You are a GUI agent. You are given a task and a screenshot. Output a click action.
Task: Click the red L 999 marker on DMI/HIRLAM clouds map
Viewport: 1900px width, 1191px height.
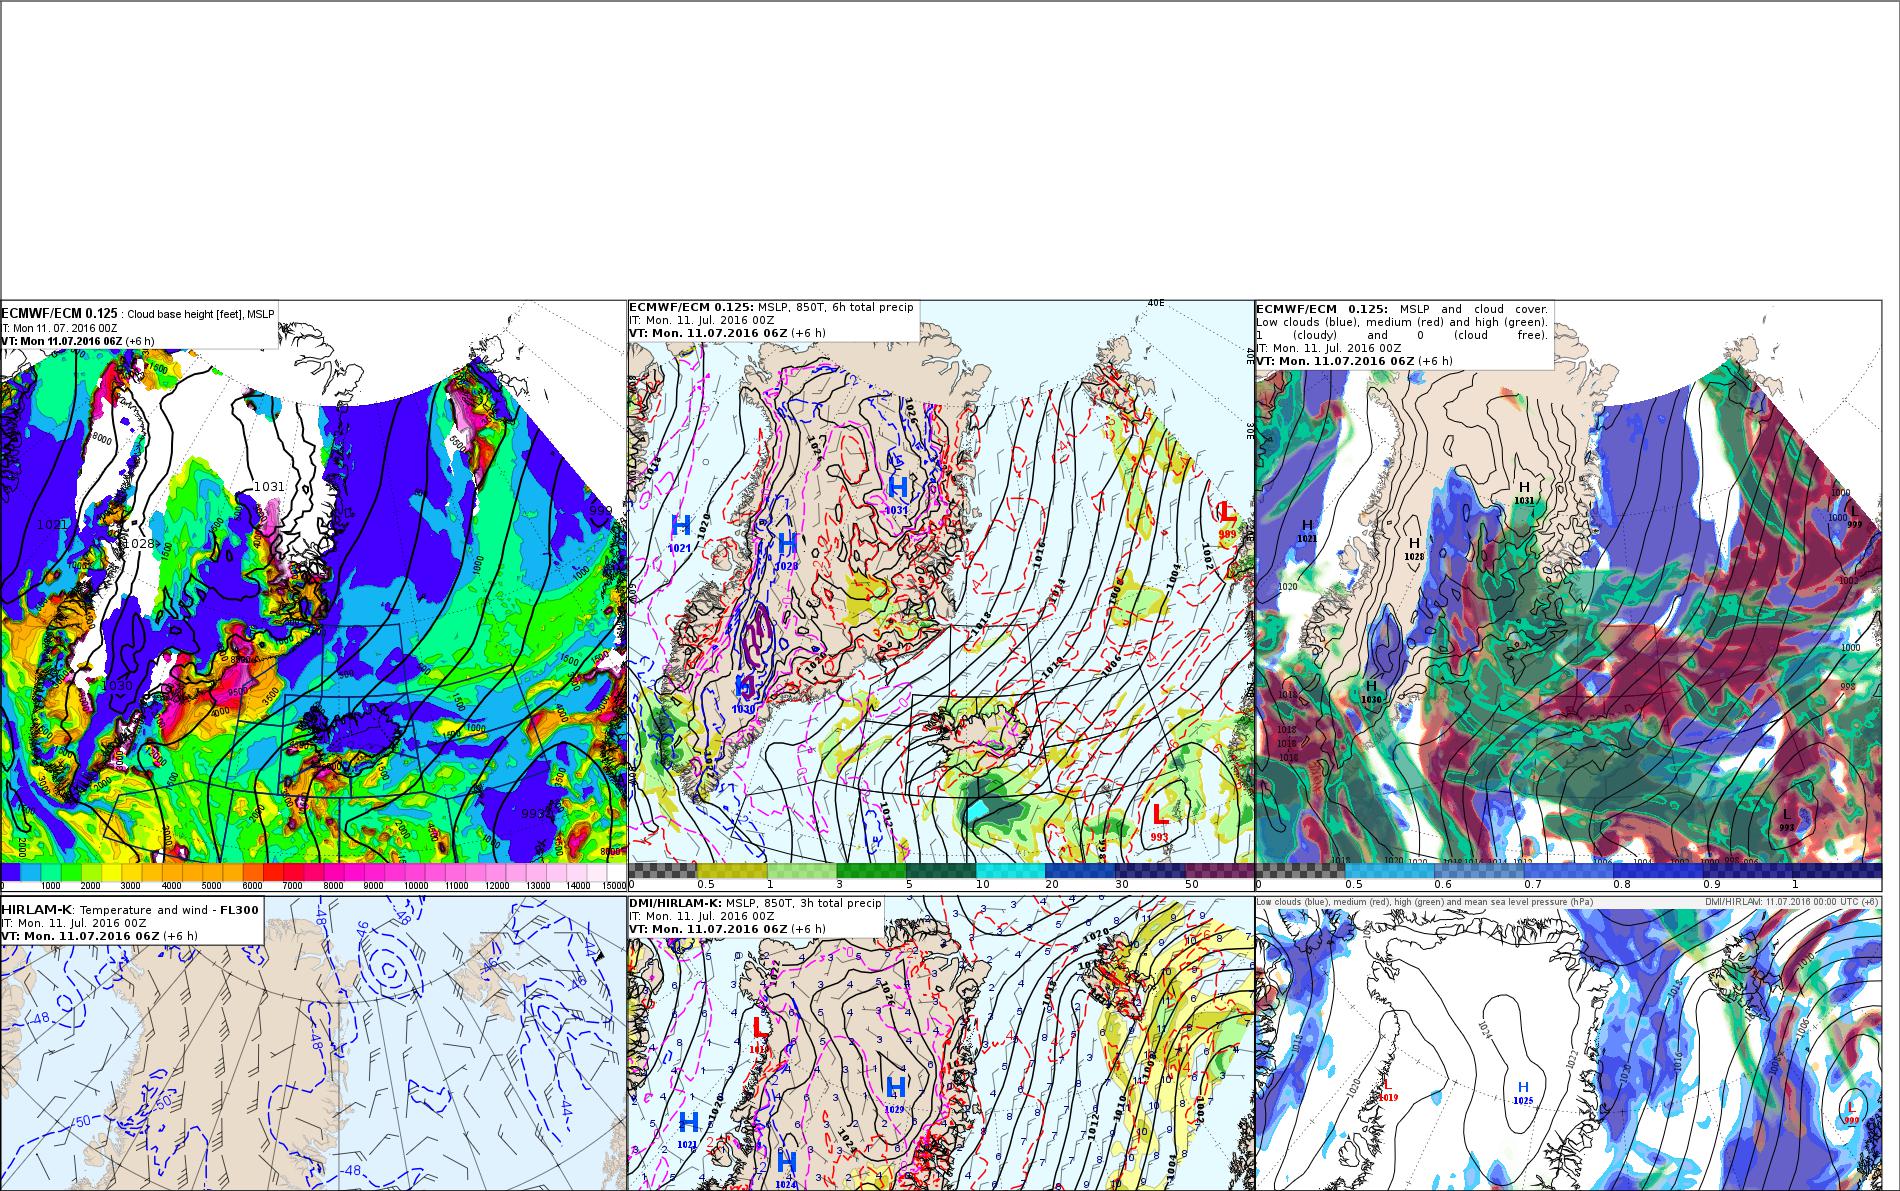(x=1851, y=1112)
